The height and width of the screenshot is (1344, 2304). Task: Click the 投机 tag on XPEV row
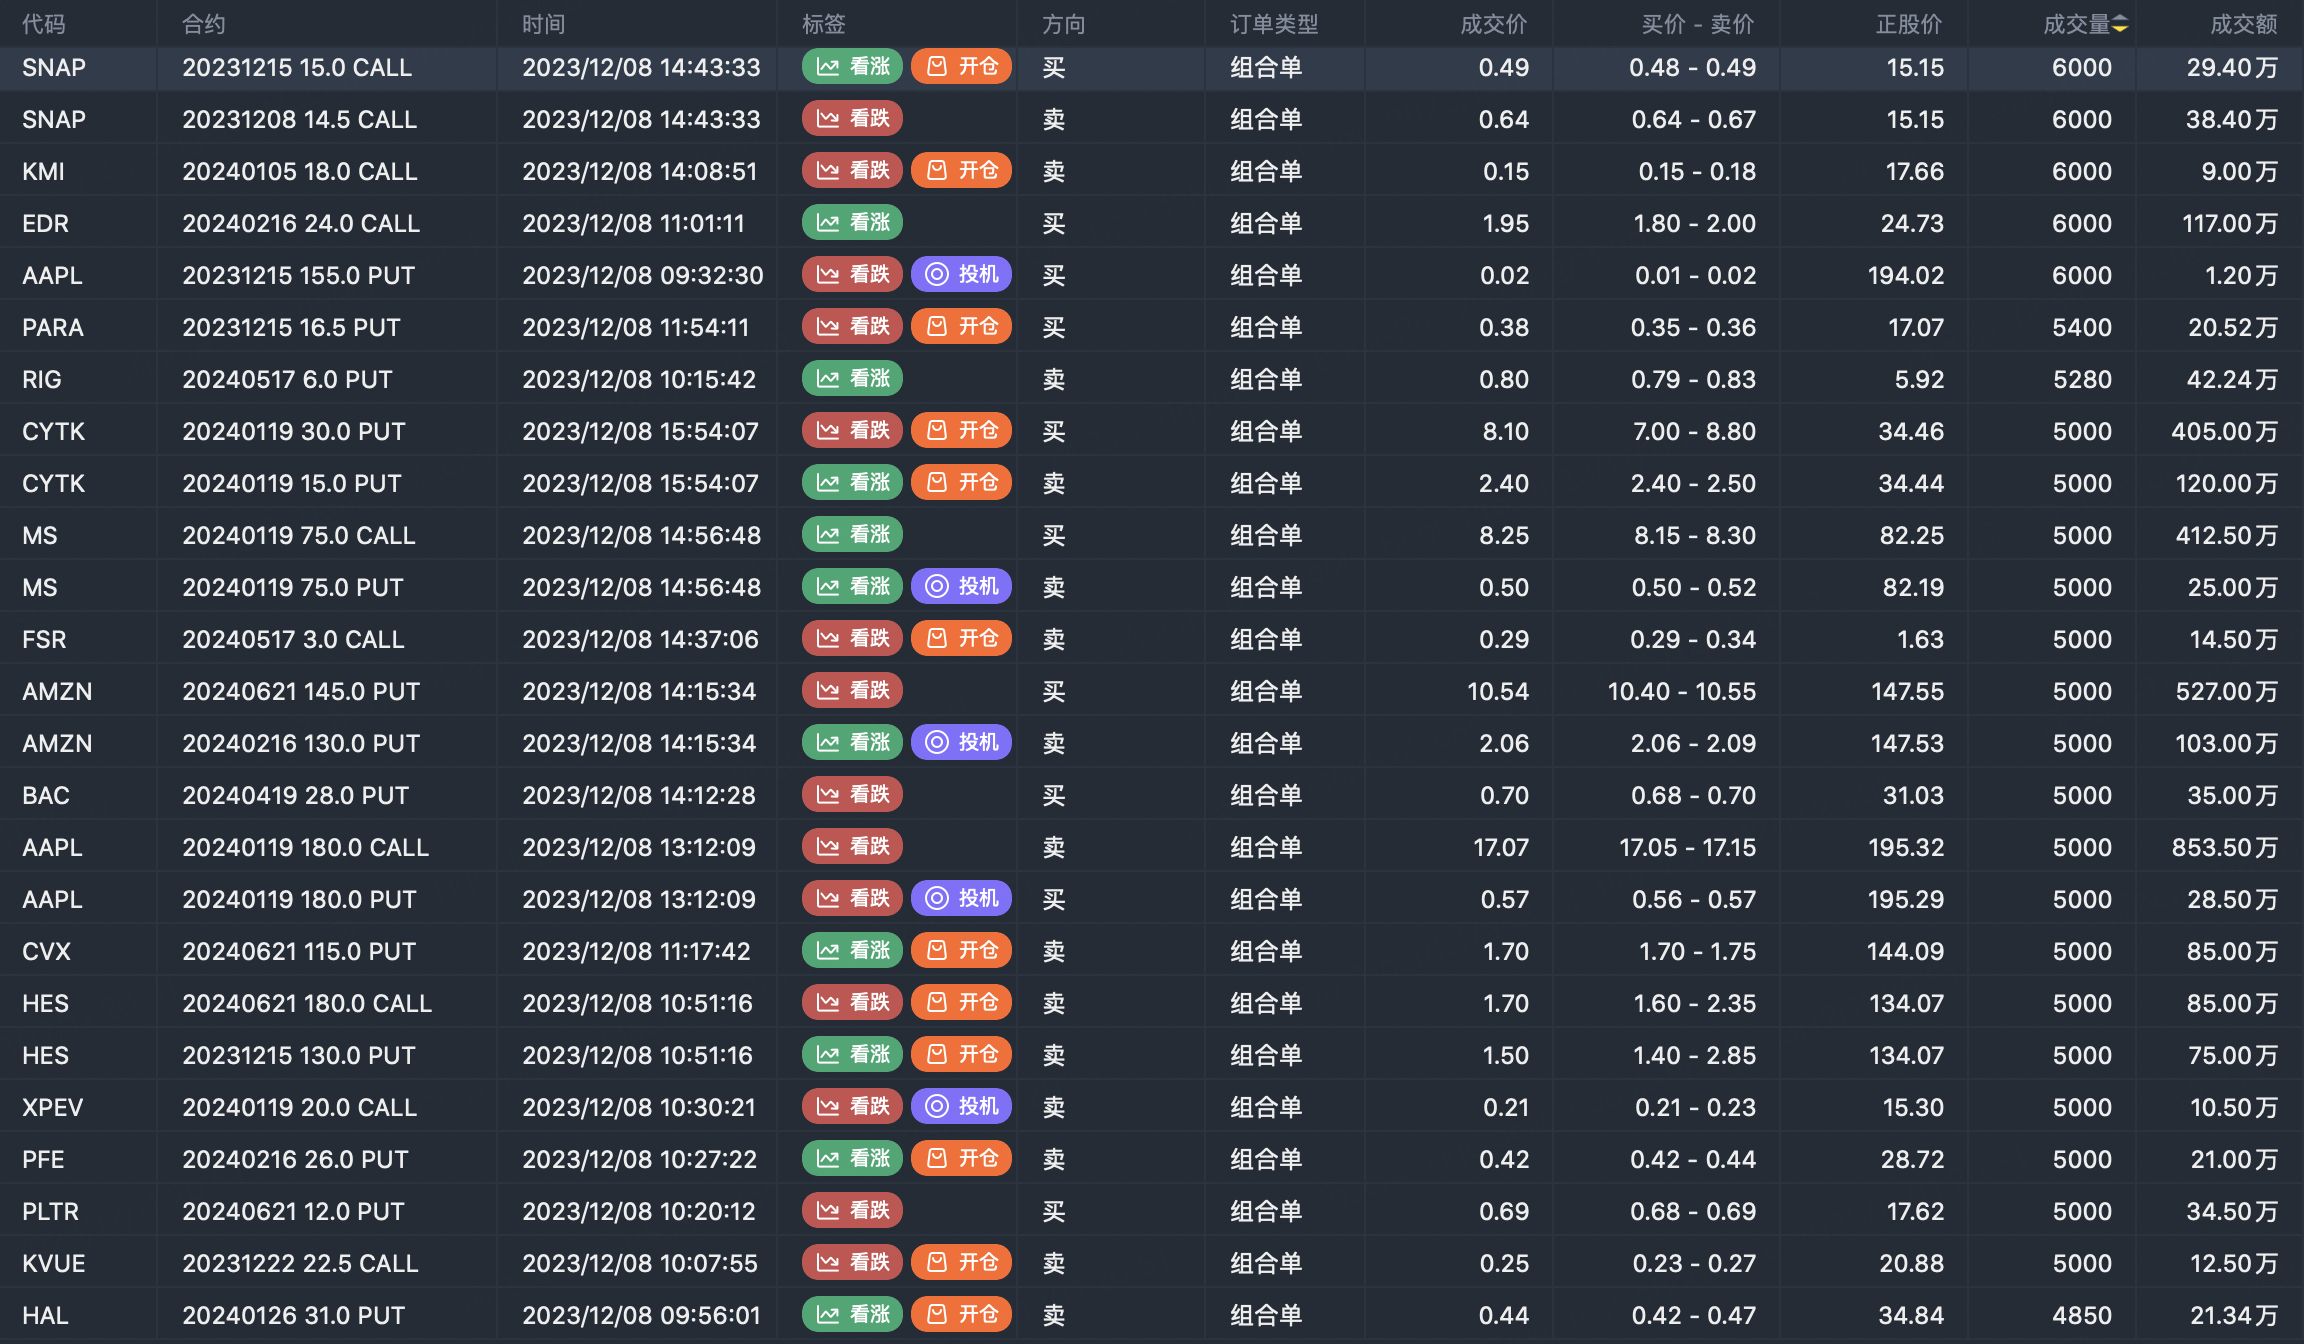click(961, 1107)
